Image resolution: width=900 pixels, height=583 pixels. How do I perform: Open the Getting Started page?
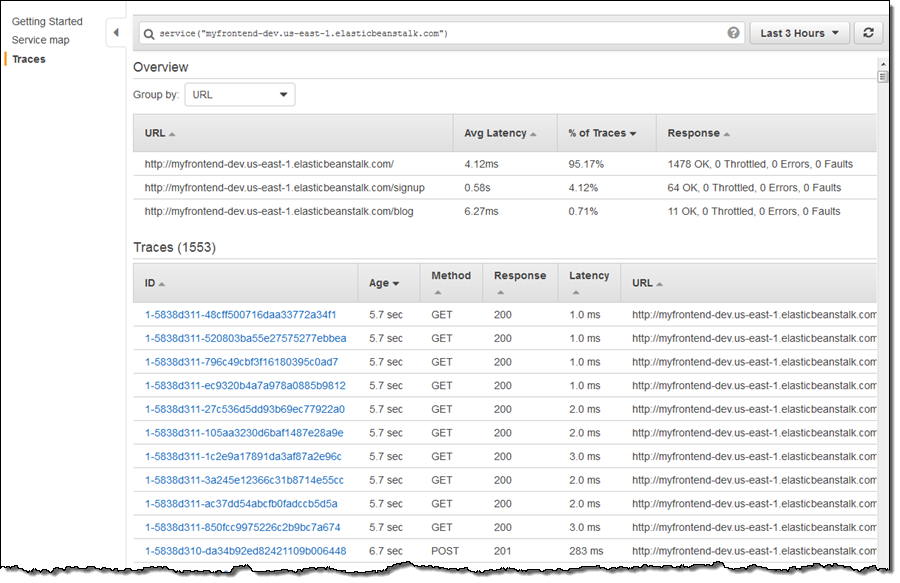pyautogui.click(x=47, y=21)
